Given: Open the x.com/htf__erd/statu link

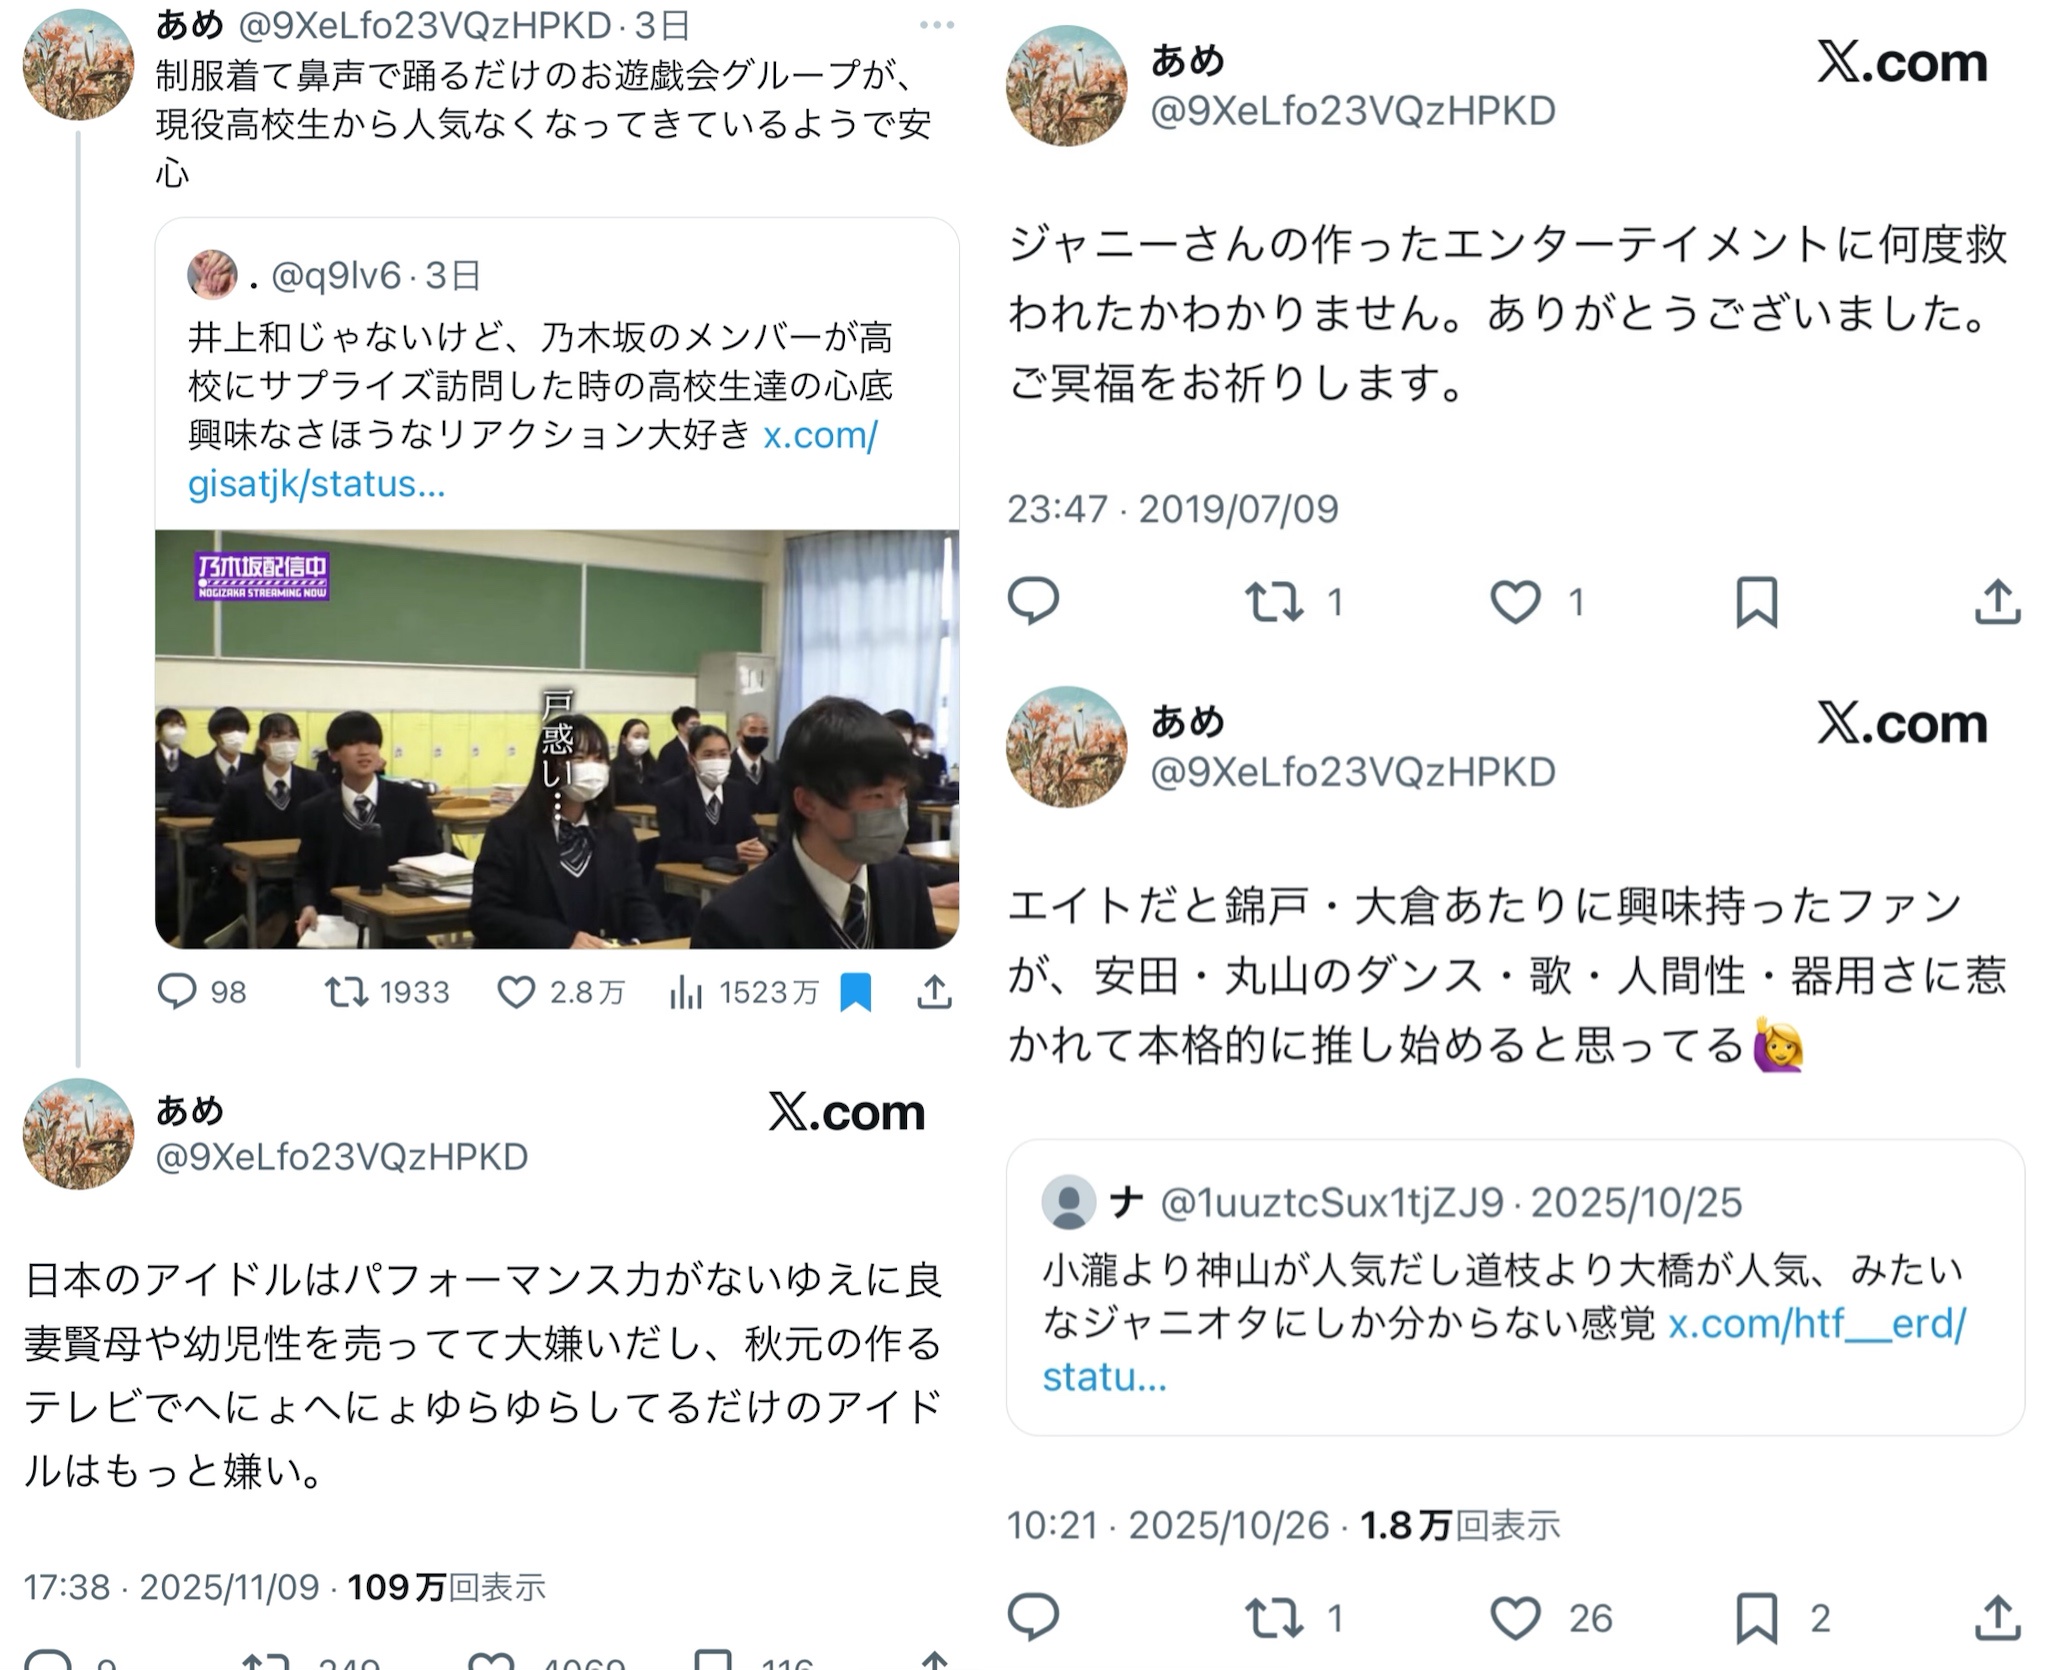Looking at the screenshot, I should point(1504,1350).
